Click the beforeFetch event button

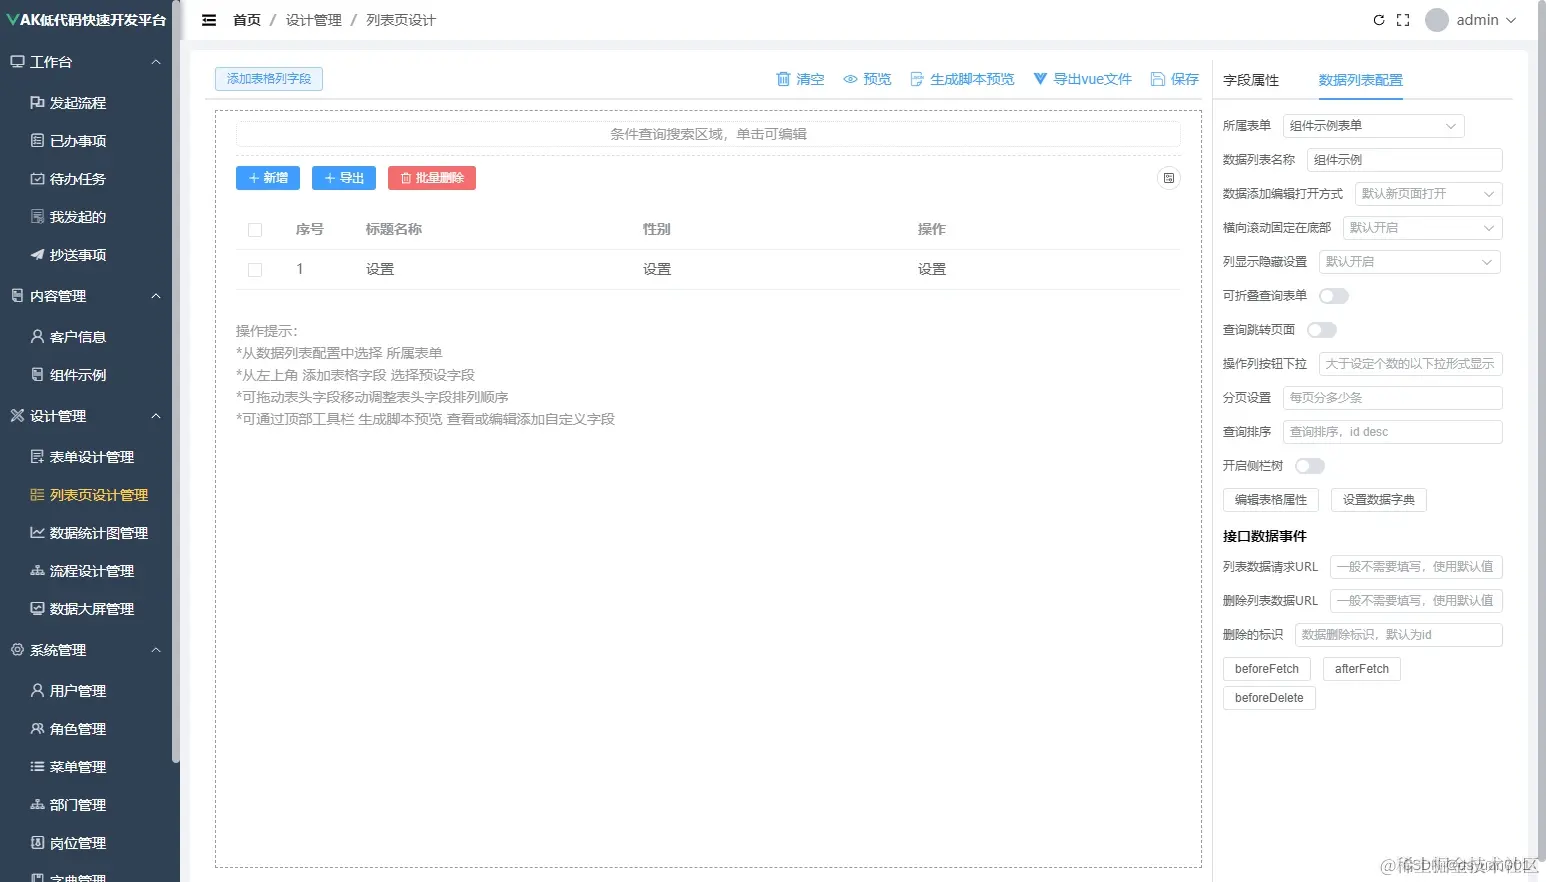[1266, 668]
